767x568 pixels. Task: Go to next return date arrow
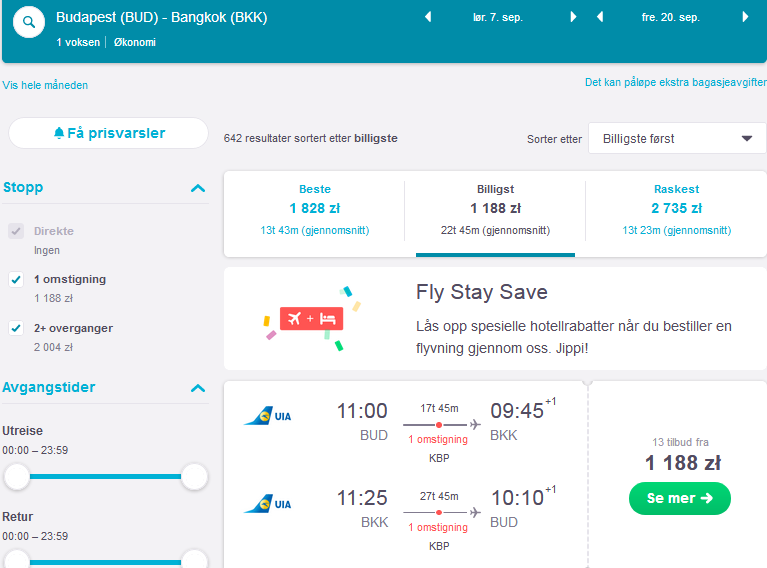745,17
